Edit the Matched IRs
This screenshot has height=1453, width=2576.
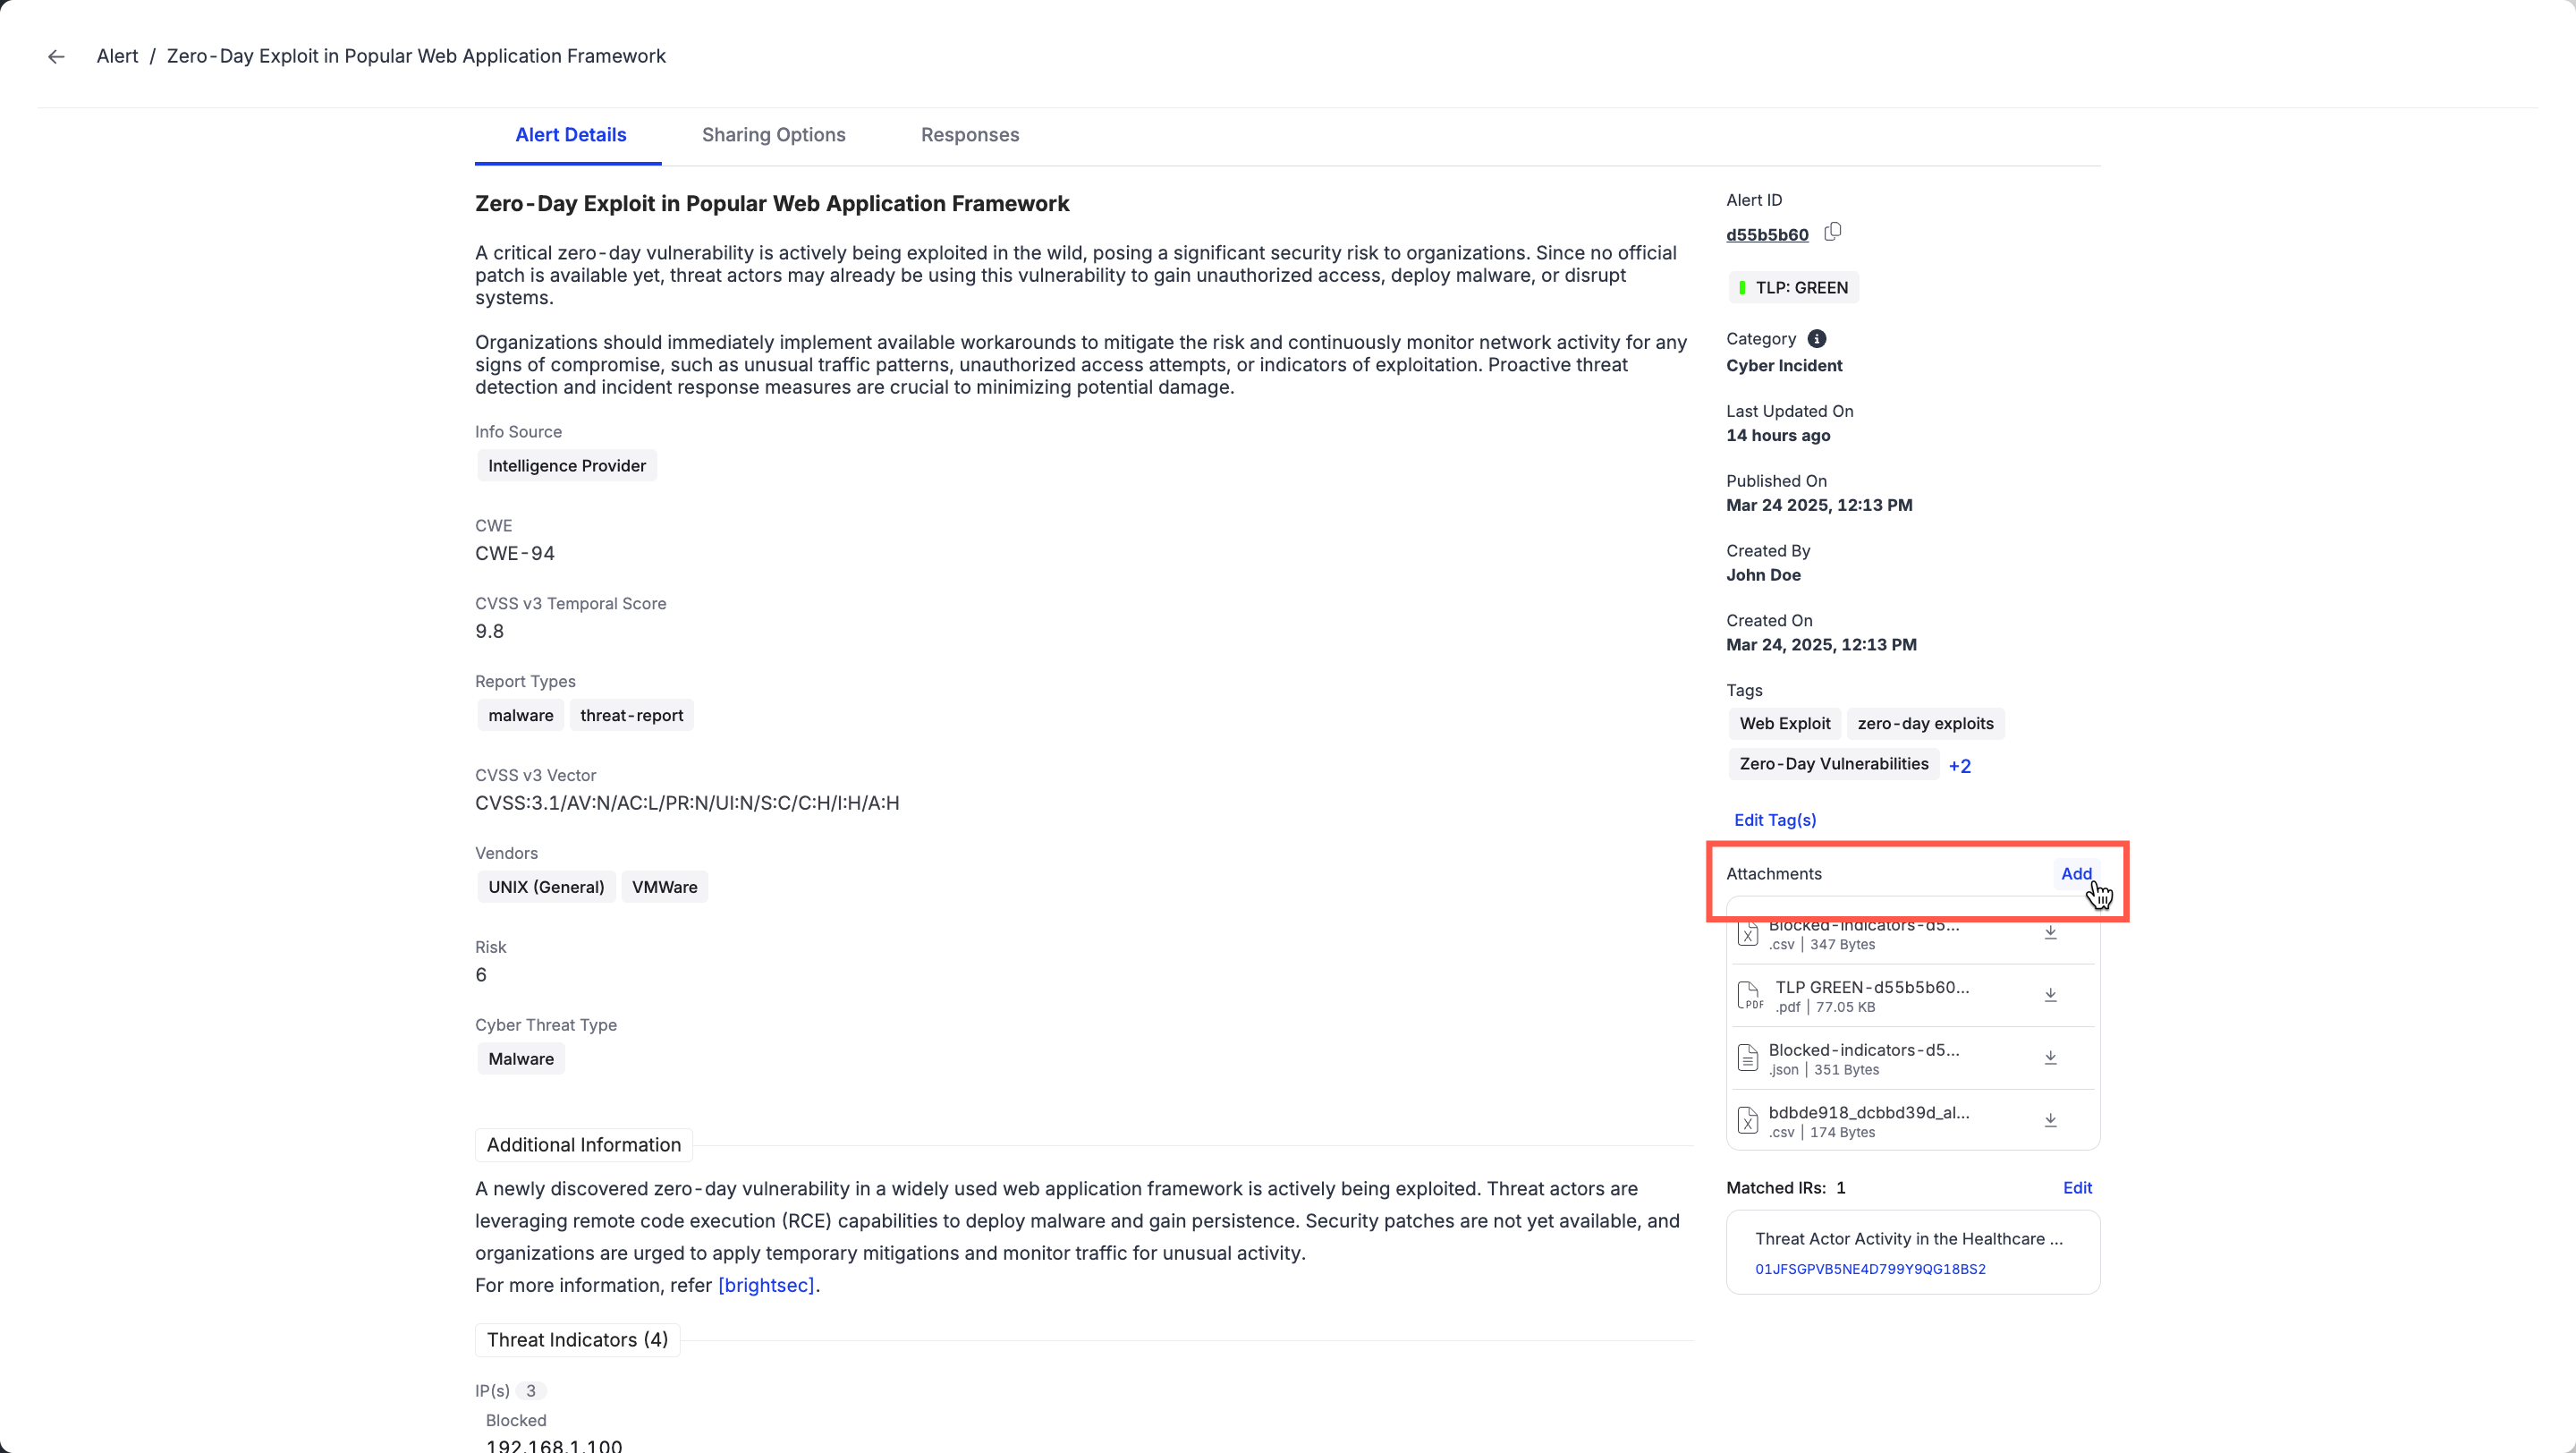pyautogui.click(x=2076, y=1188)
